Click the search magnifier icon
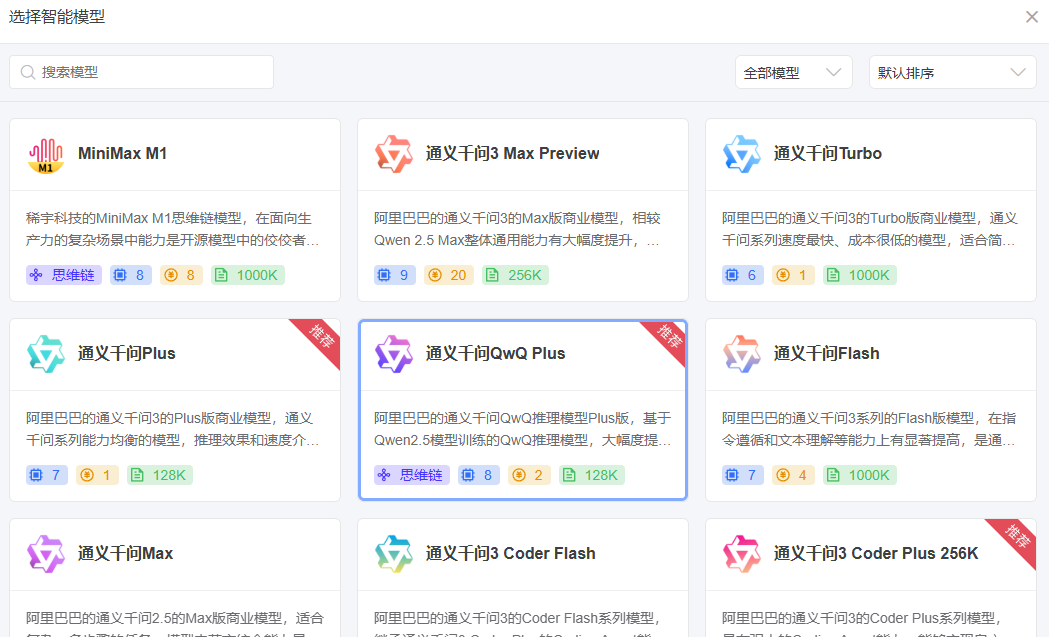The width and height of the screenshot is (1049, 637). [27, 72]
